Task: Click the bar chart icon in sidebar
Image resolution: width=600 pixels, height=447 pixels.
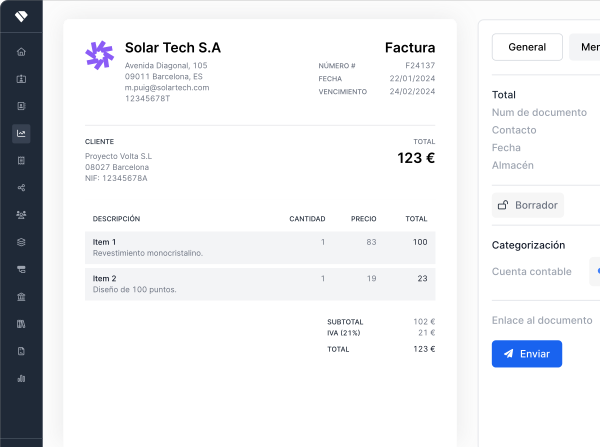Action: click(x=21, y=379)
